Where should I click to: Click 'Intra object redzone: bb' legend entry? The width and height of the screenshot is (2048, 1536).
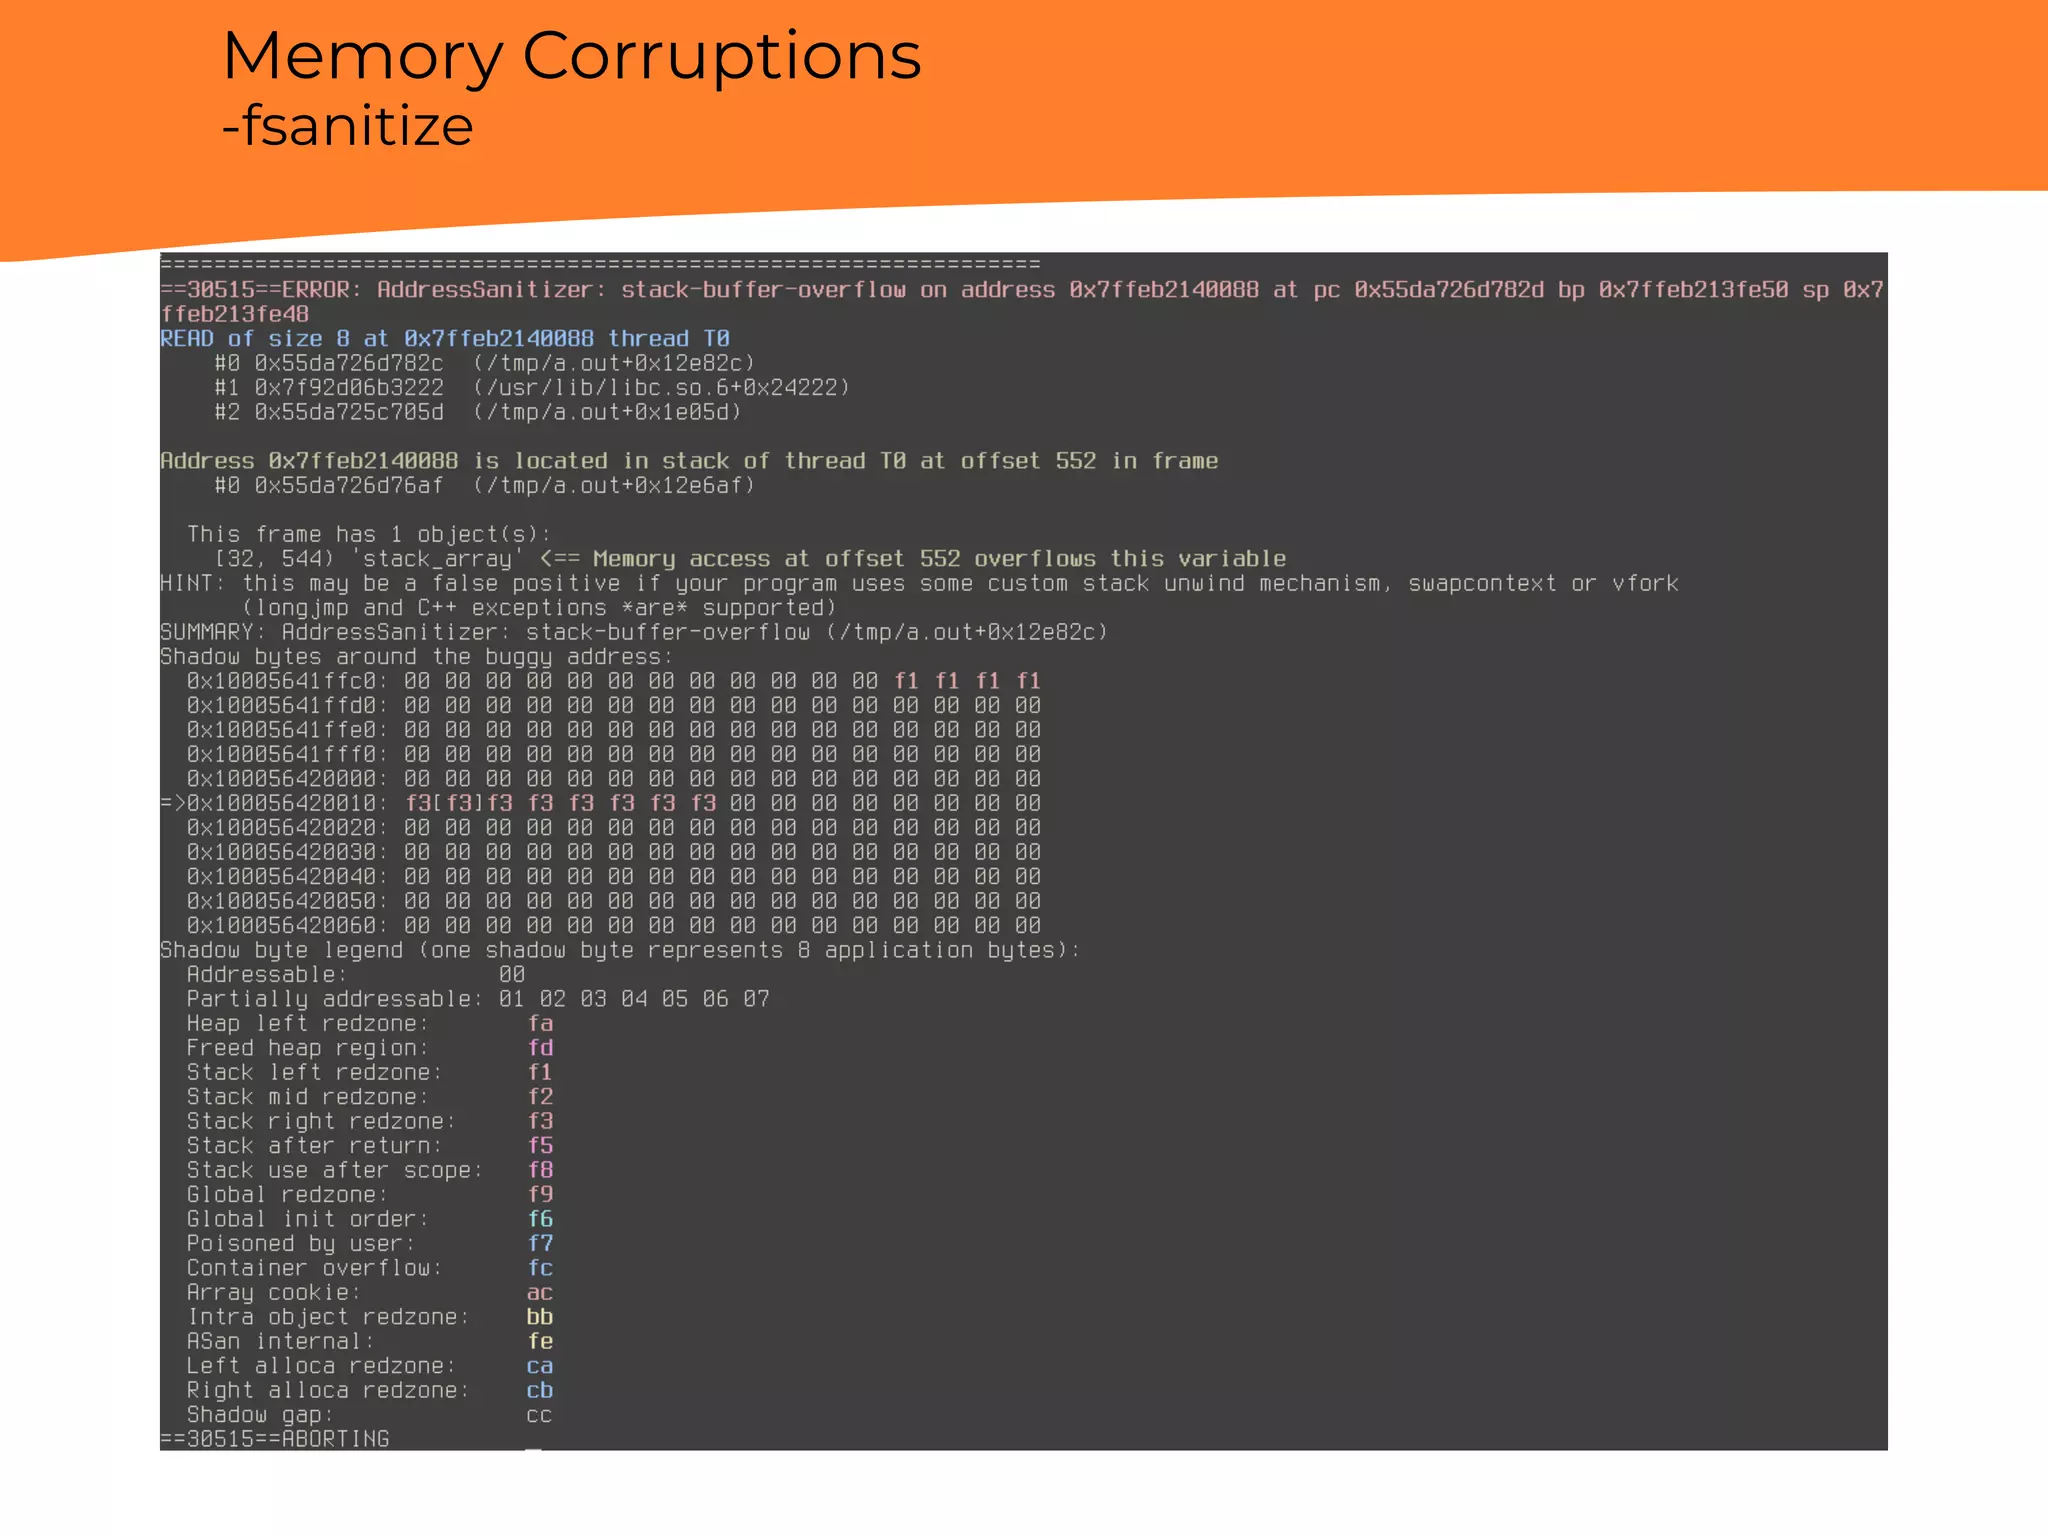point(370,1317)
